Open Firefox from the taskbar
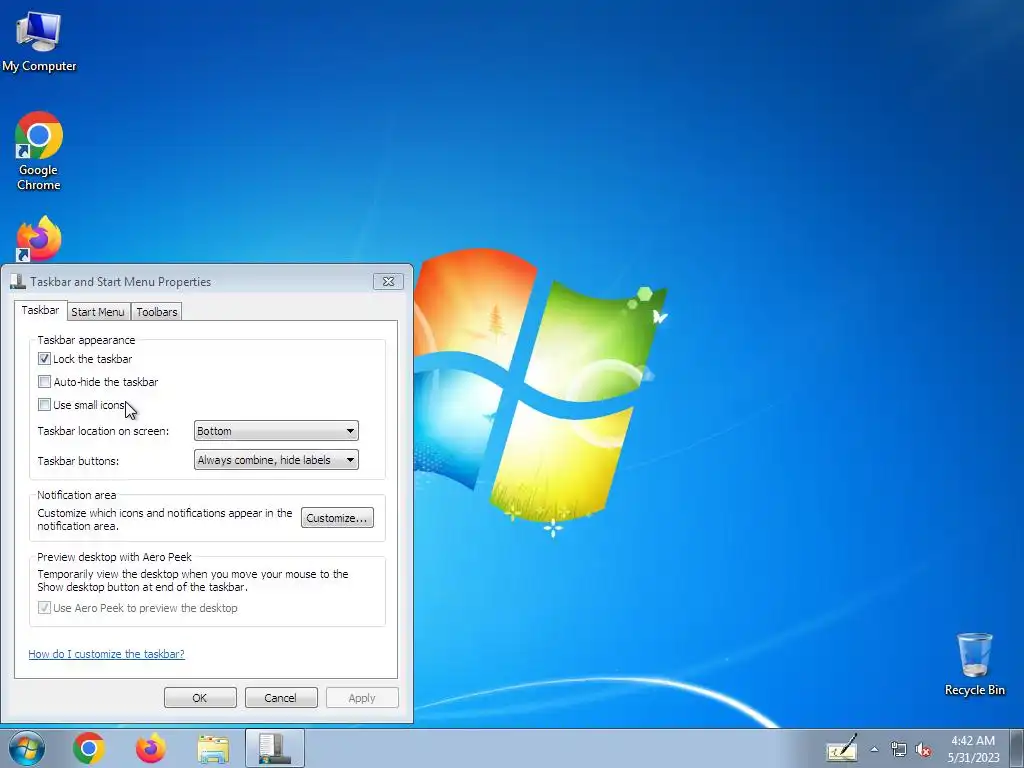 (x=150, y=748)
